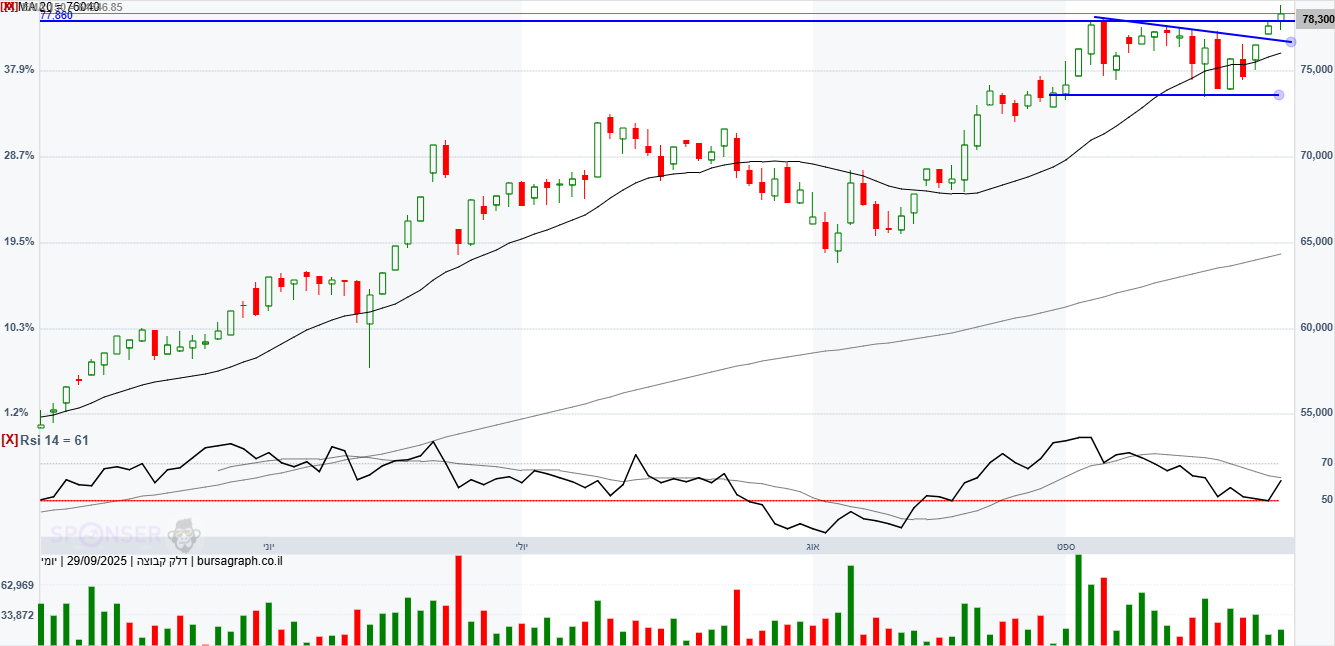Click the Rsi 14 = 61 label
Screen dimensions: 1335x646
[55, 440]
